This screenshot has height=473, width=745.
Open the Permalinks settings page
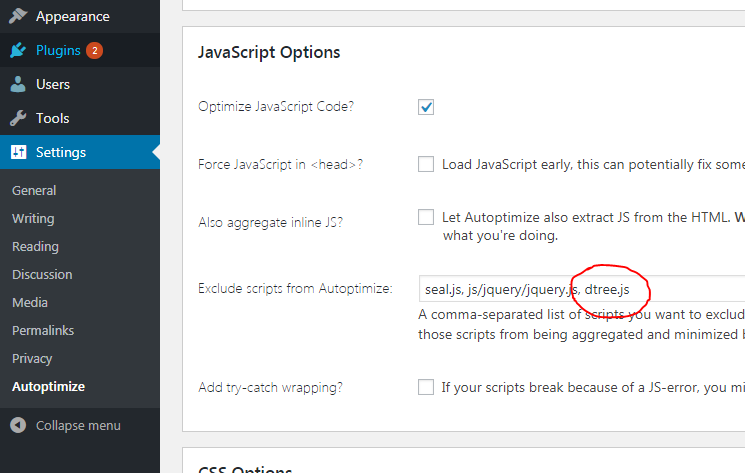43,331
